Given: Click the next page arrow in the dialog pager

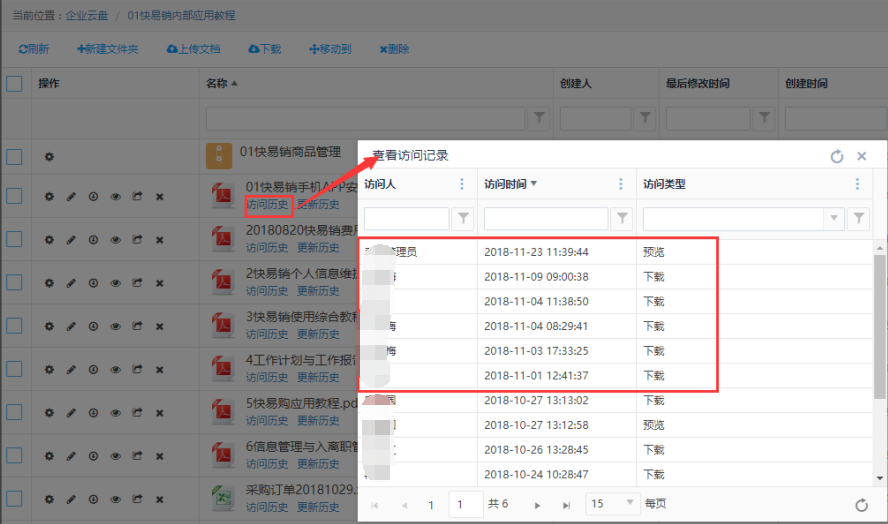Looking at the screenshot, I should 538,505.
